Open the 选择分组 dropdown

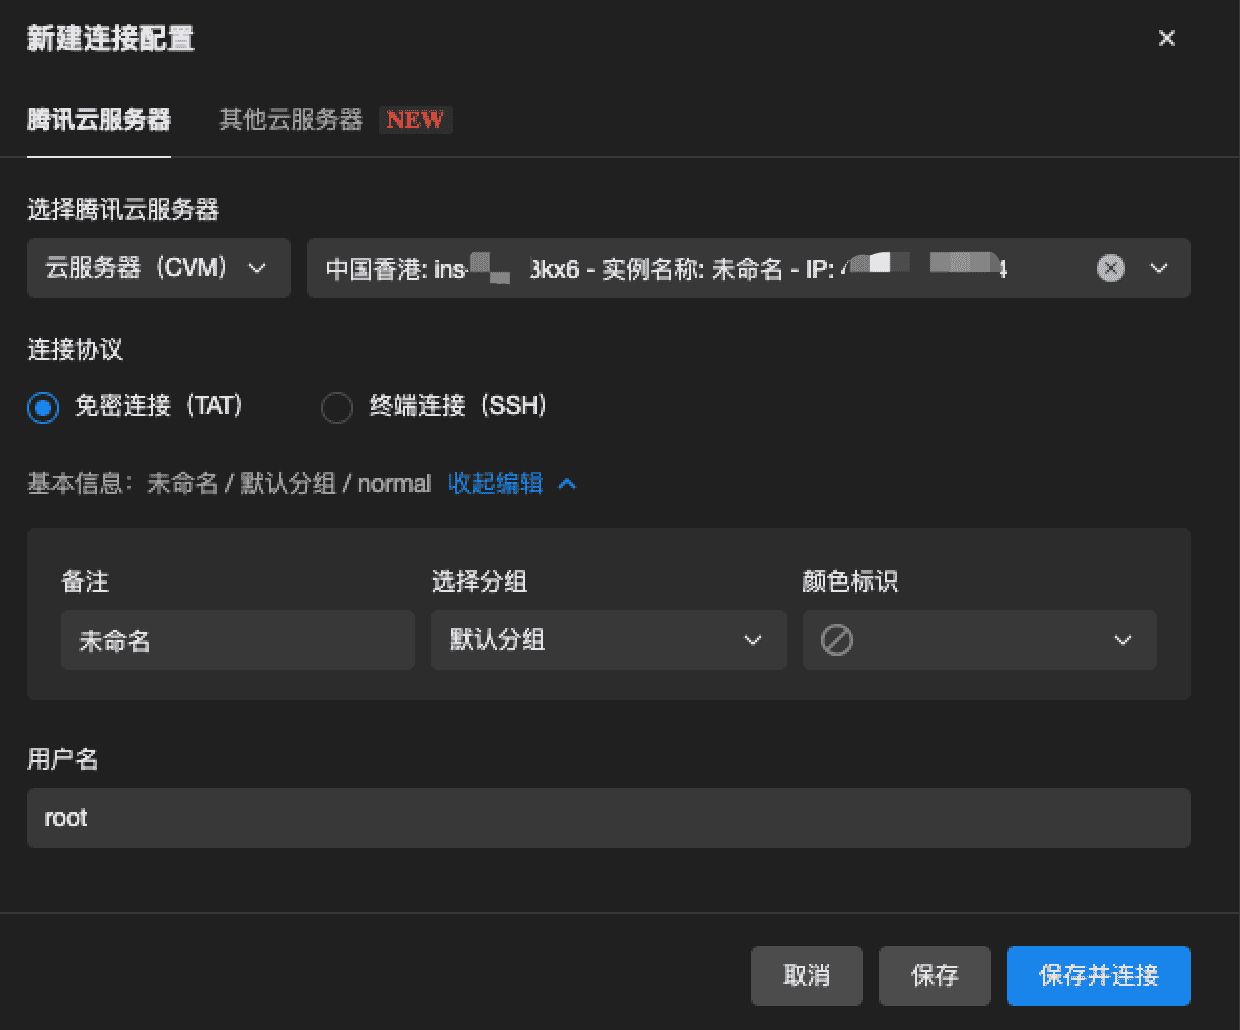[x=608, y=640]
